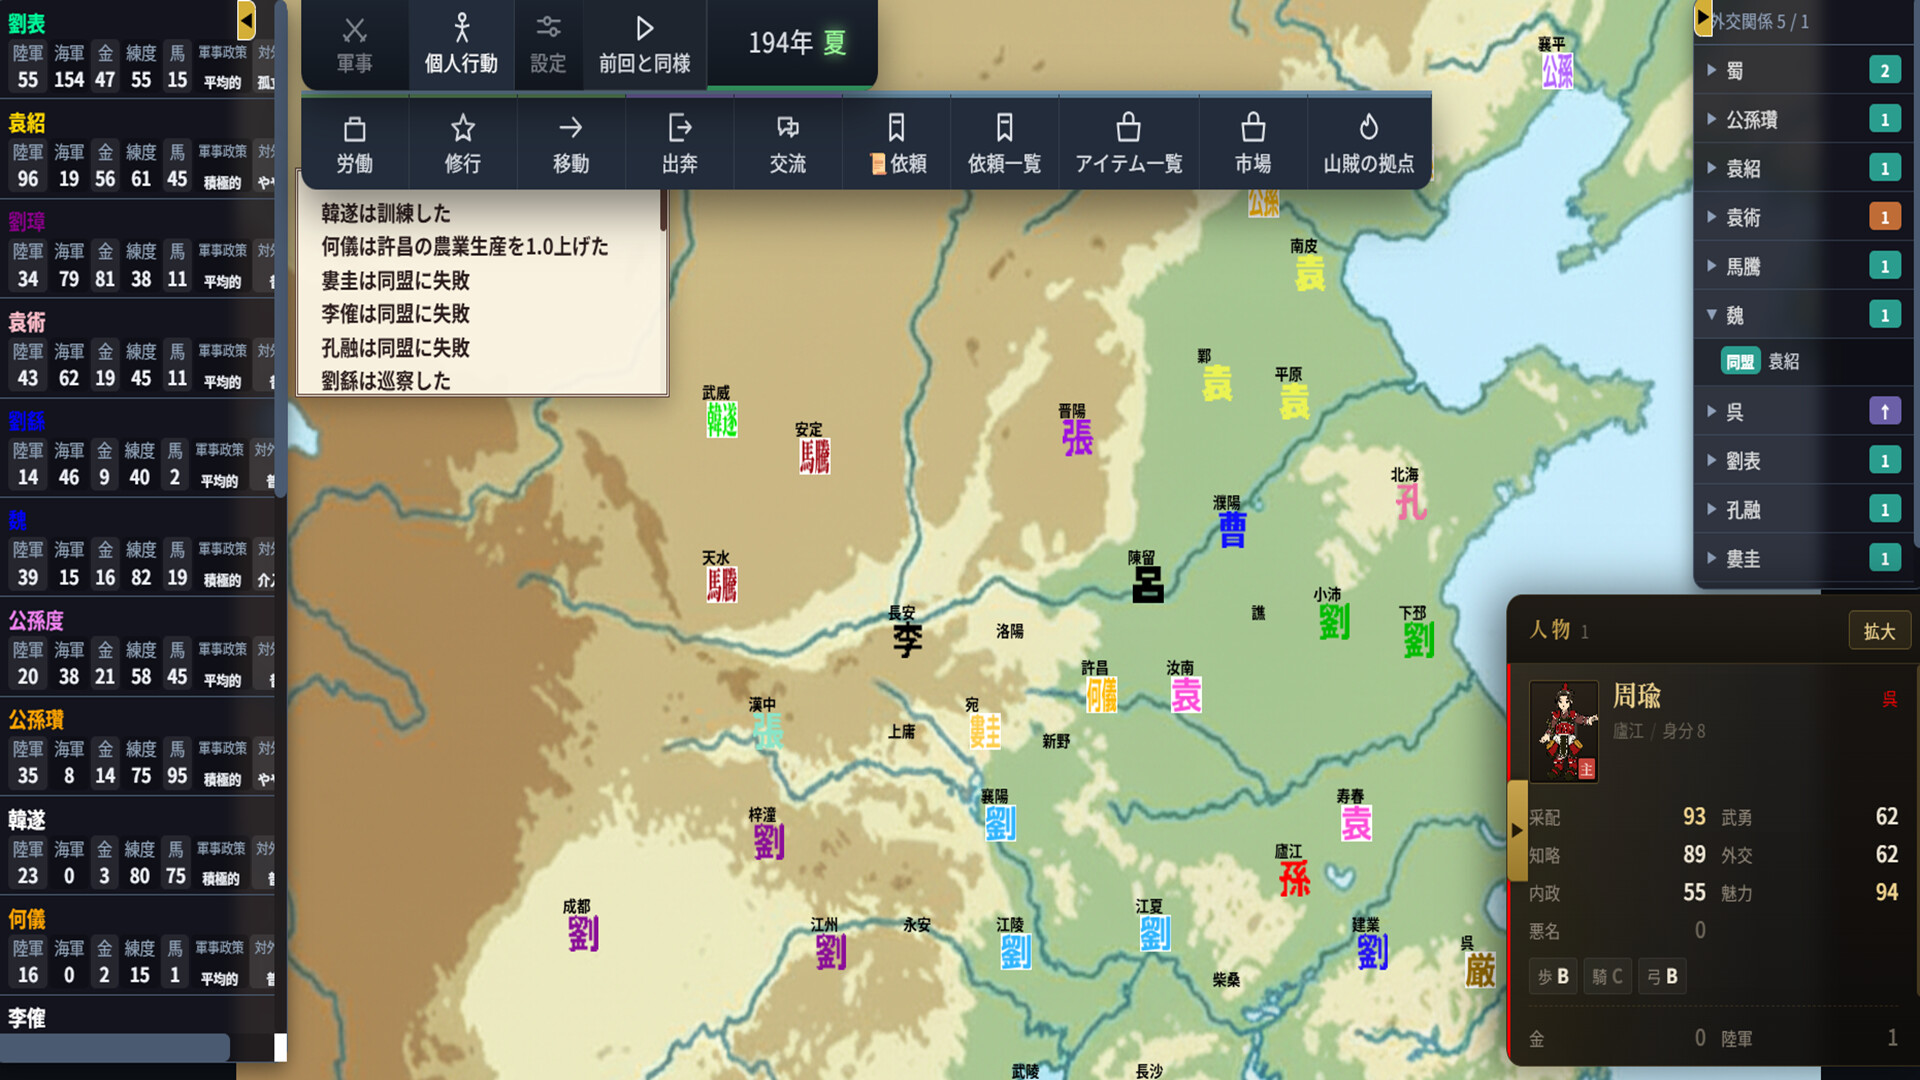
Task: Collapse the left faction stats panel
Action: tap(246, 20)
